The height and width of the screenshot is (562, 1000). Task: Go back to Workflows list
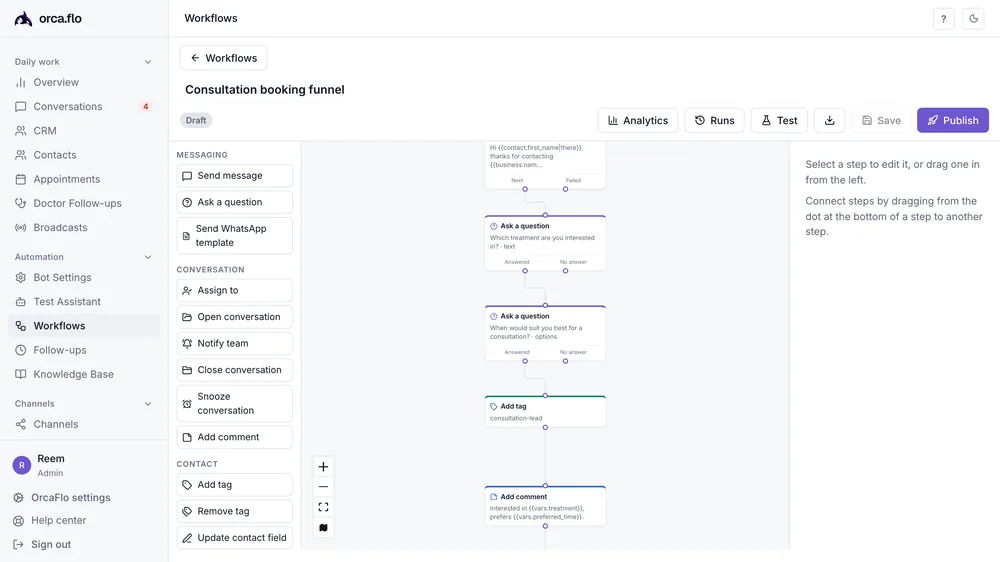(x=223, y=58)
